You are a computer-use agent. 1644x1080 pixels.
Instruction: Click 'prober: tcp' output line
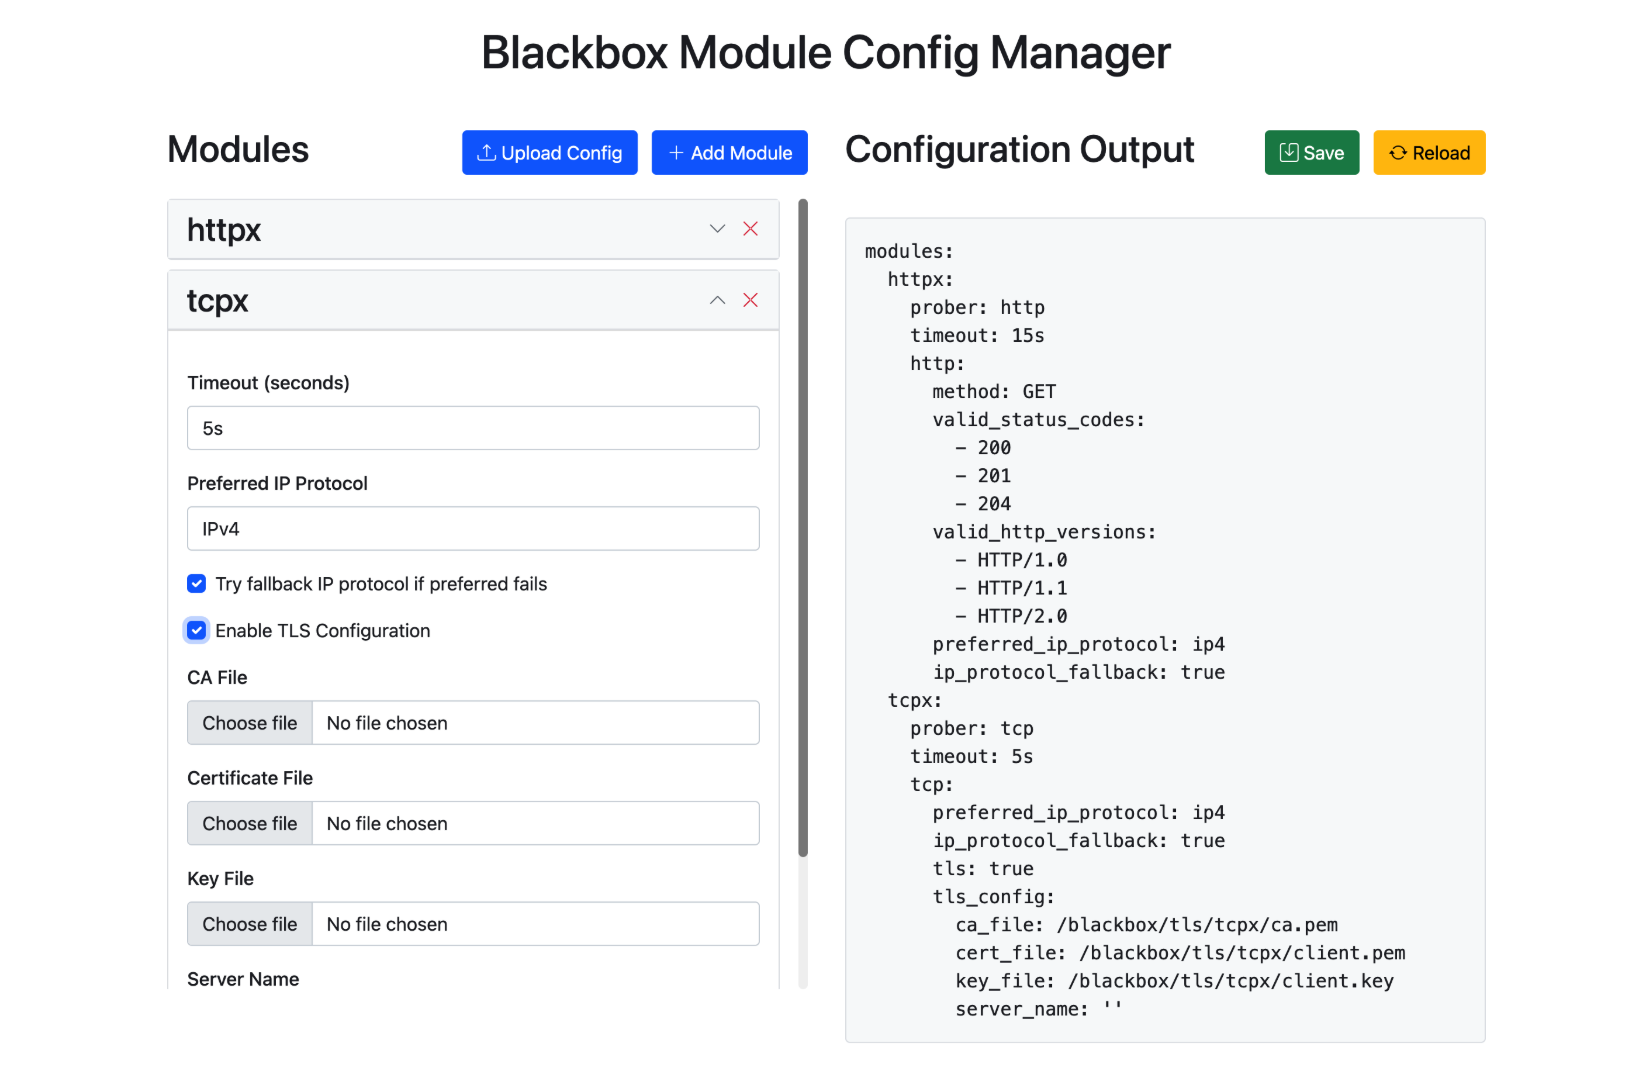[x=972, y=728]
